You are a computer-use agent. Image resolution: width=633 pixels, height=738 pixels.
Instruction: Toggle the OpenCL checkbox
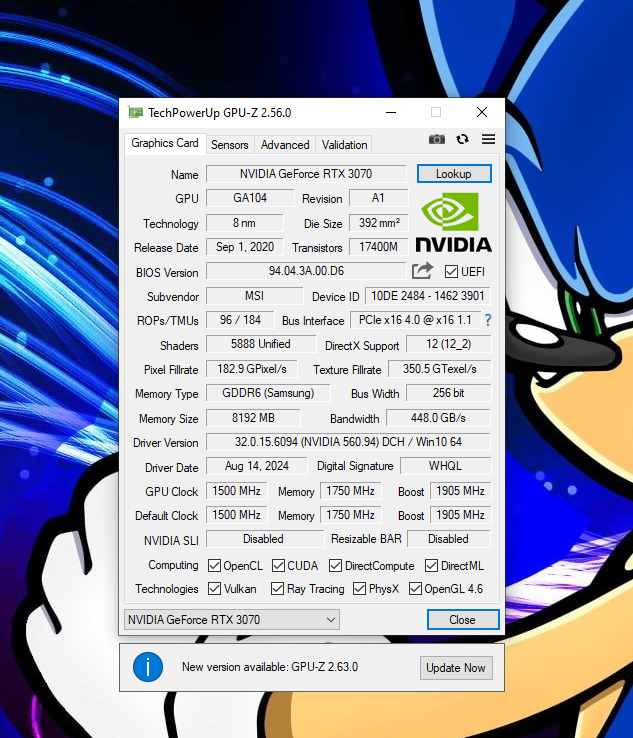[214, 565]
